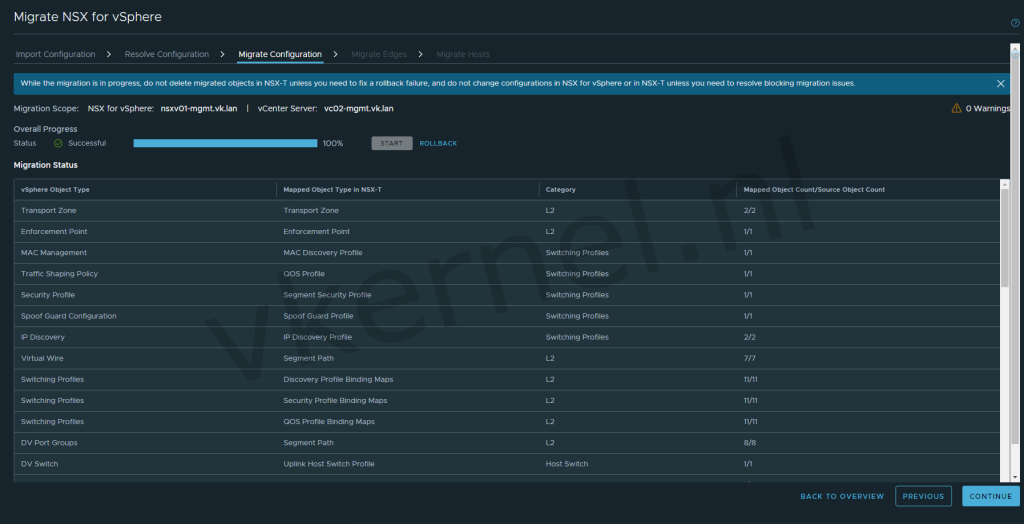Click the Category column header
1024x524 pixels.
[x=560, y=189]
